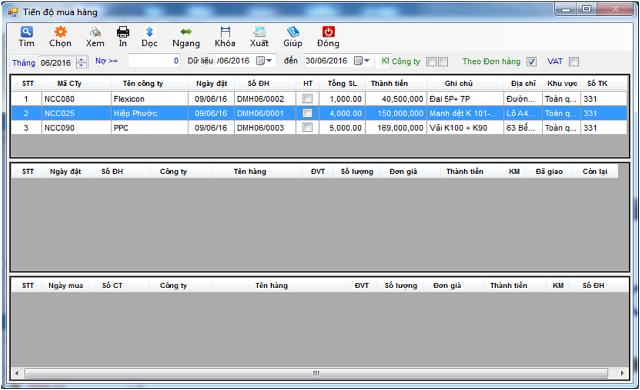The height and width of the screenshot is (390, 640).
Task: Select cell Flexicon
Action: tap(150, 99)
